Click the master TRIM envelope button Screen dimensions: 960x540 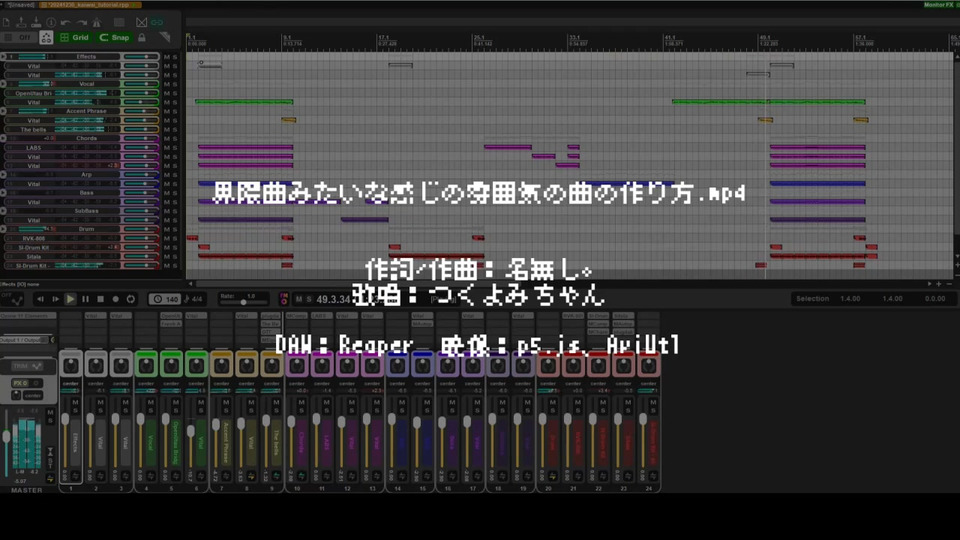point(27,366)
